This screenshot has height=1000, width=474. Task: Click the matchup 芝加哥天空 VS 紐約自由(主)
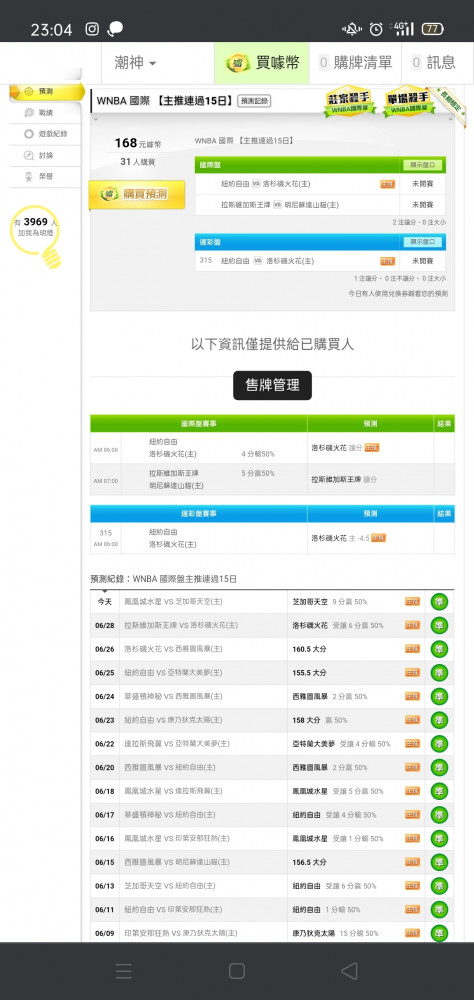(170, 886)
